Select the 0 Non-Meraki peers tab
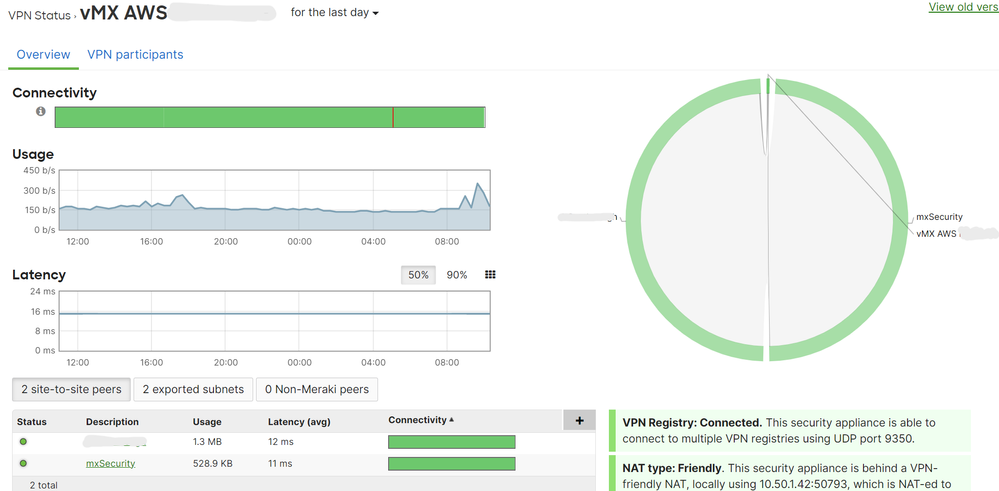 click(317, 389)
